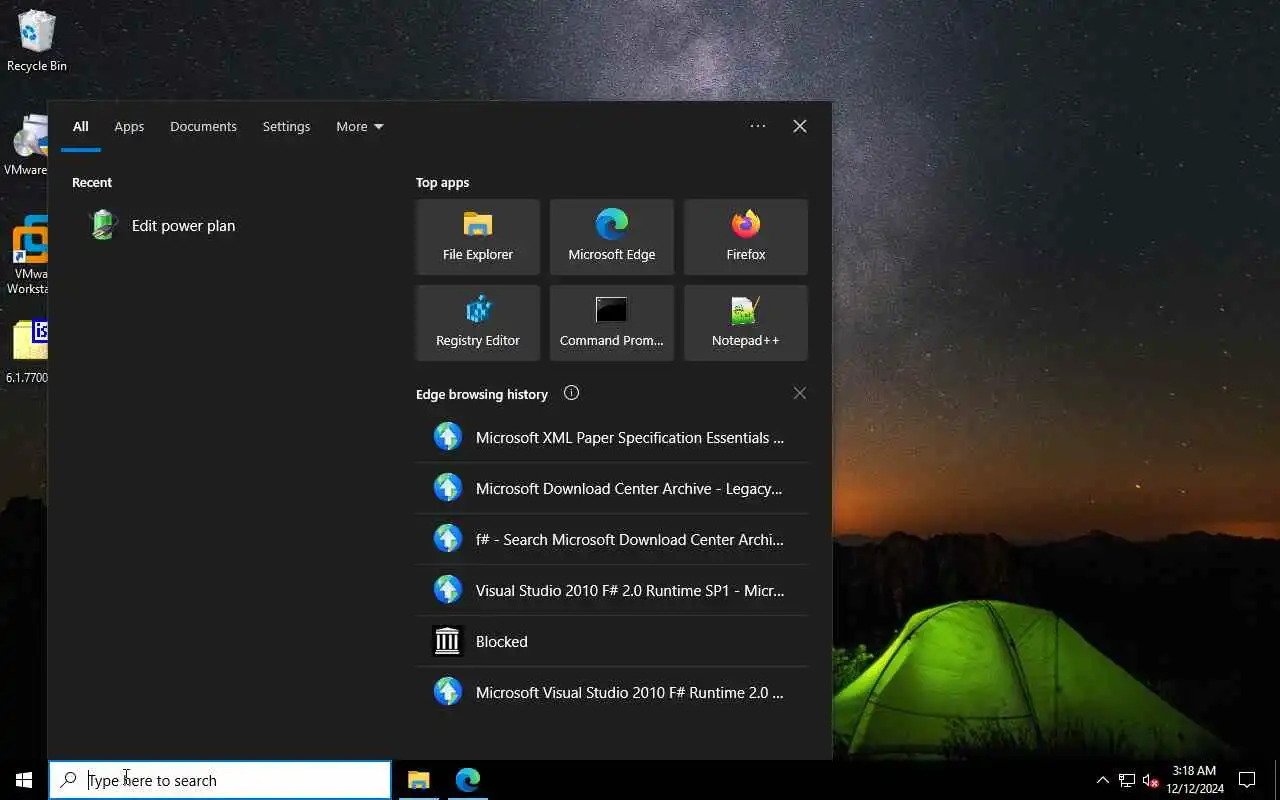Open the Blocked history entry
The image size is (1280, 800).
(x=612, y=641)
